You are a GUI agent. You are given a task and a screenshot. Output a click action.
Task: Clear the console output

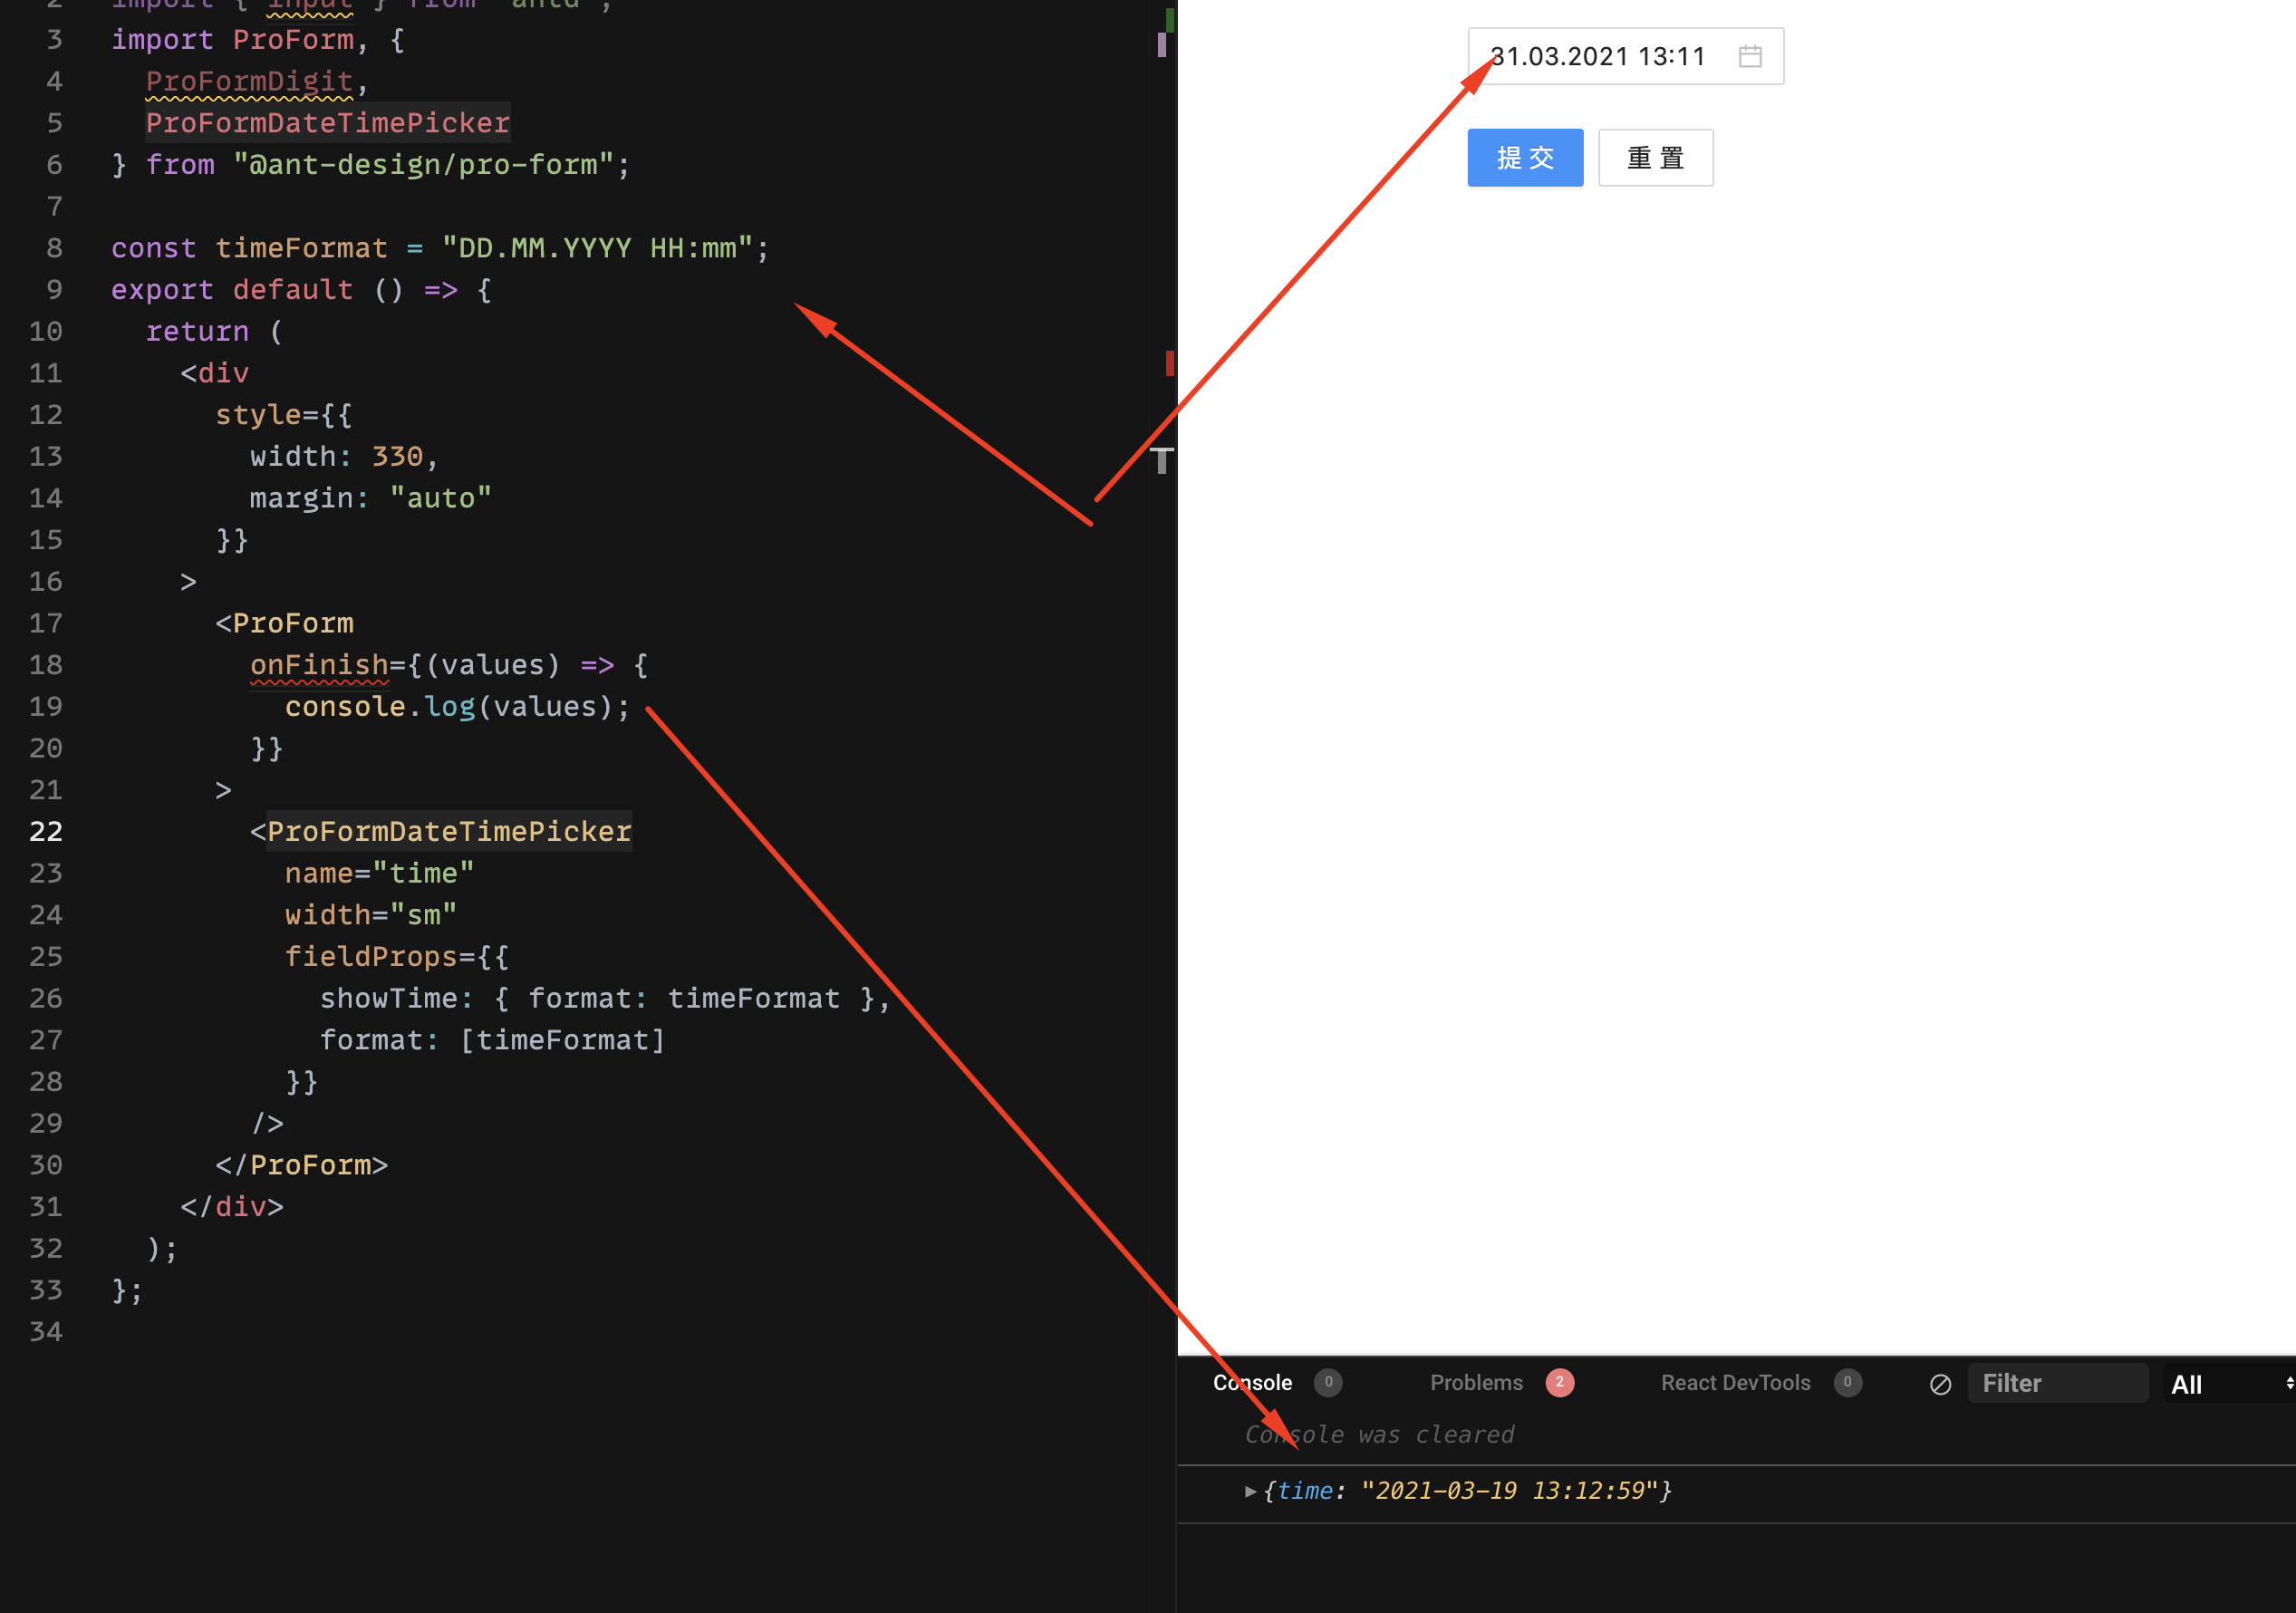1940,1385
